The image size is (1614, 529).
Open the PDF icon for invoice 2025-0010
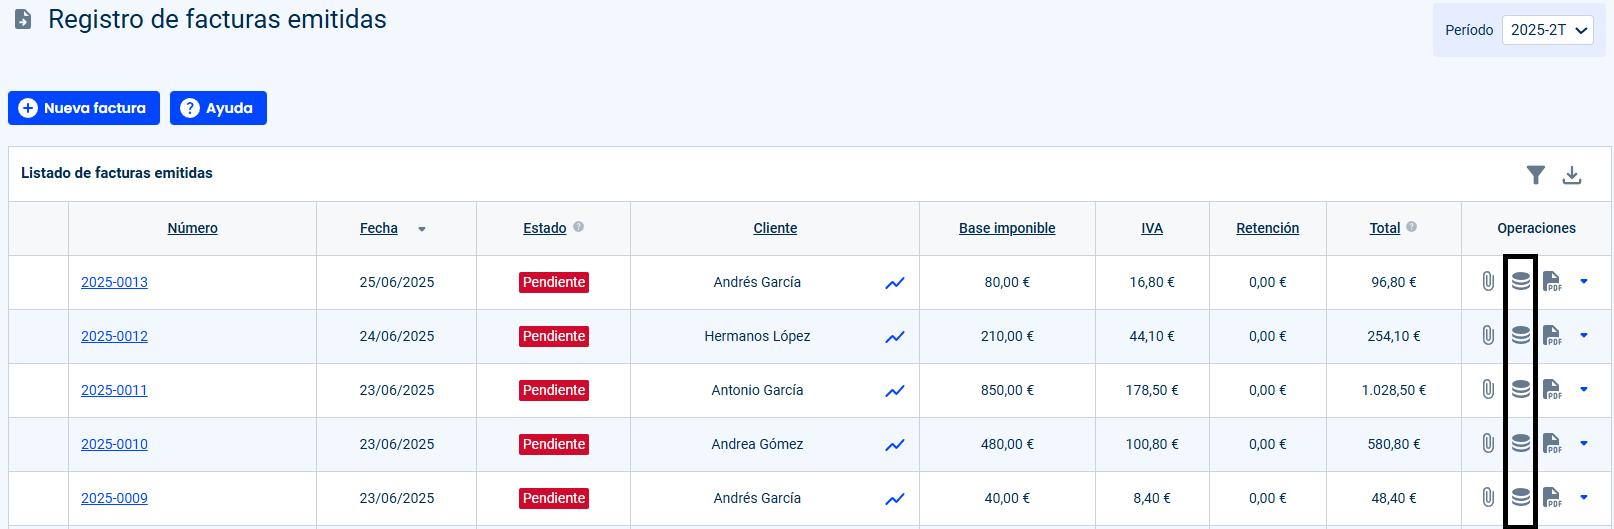pyautogui.click(x=1552, y=444)
